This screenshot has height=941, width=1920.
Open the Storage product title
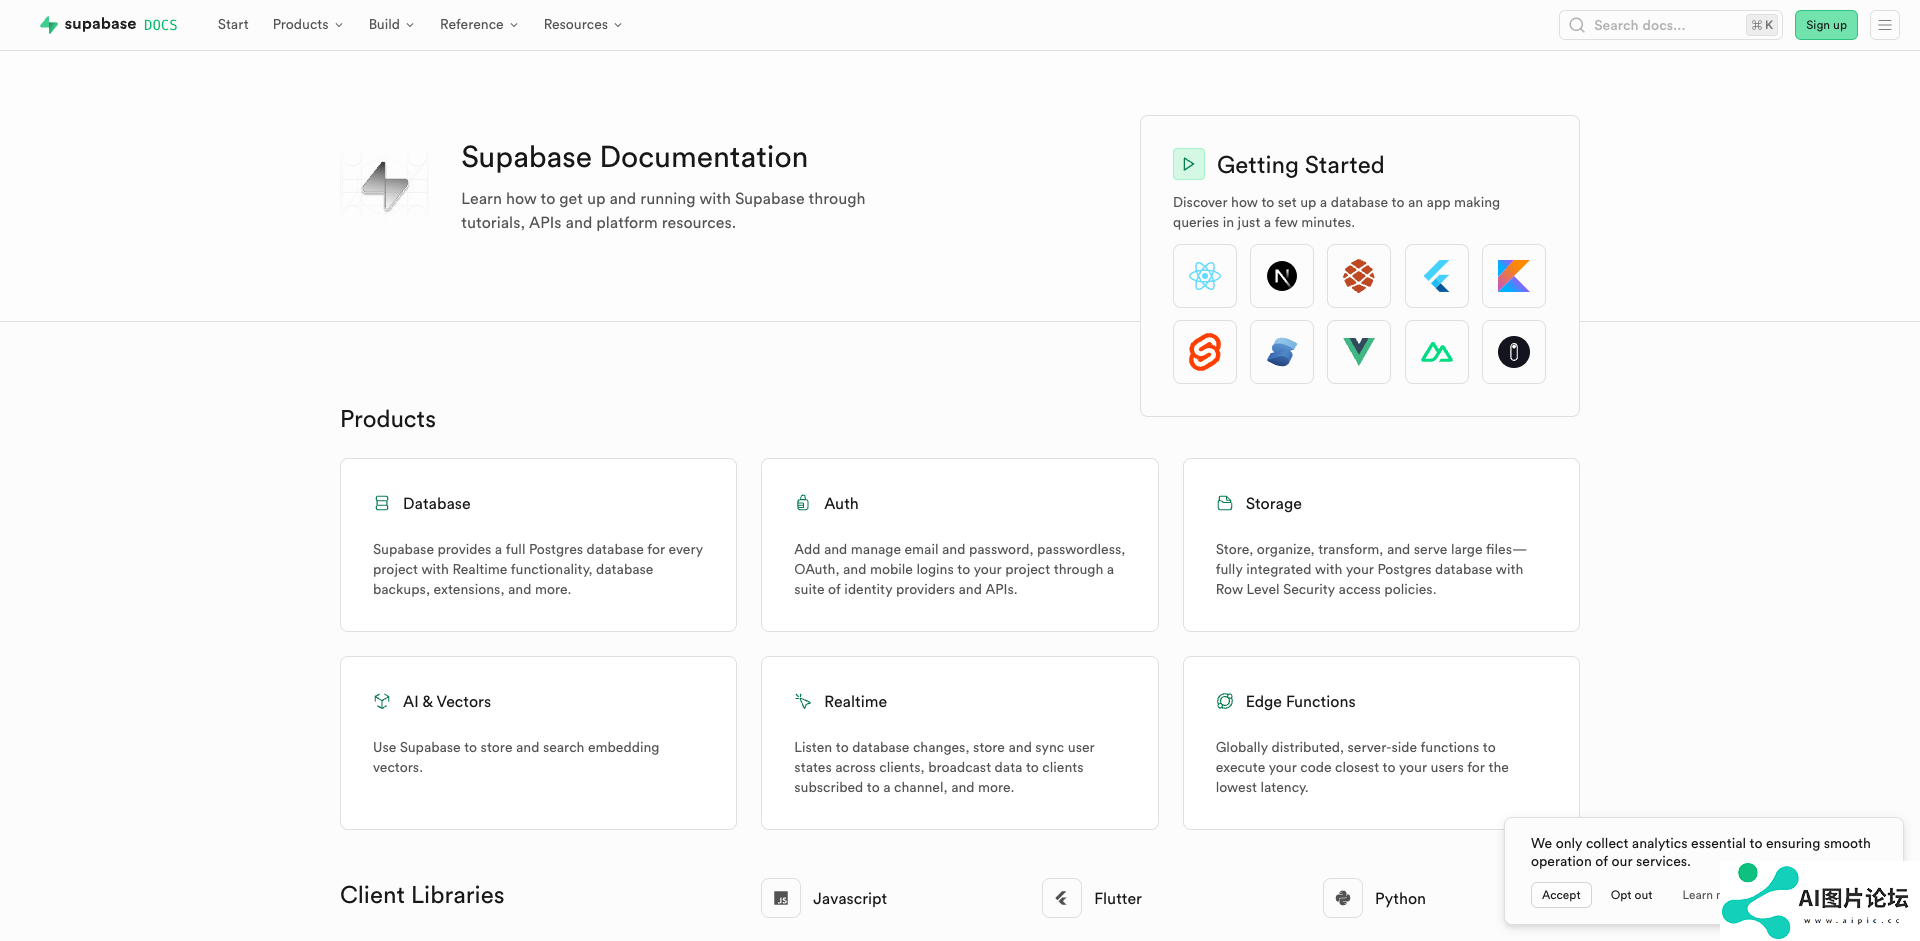pos(1273,504)
